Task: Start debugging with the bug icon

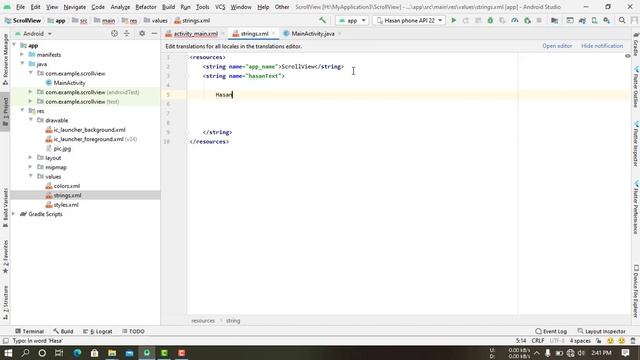Action: [x=490, y=20]
